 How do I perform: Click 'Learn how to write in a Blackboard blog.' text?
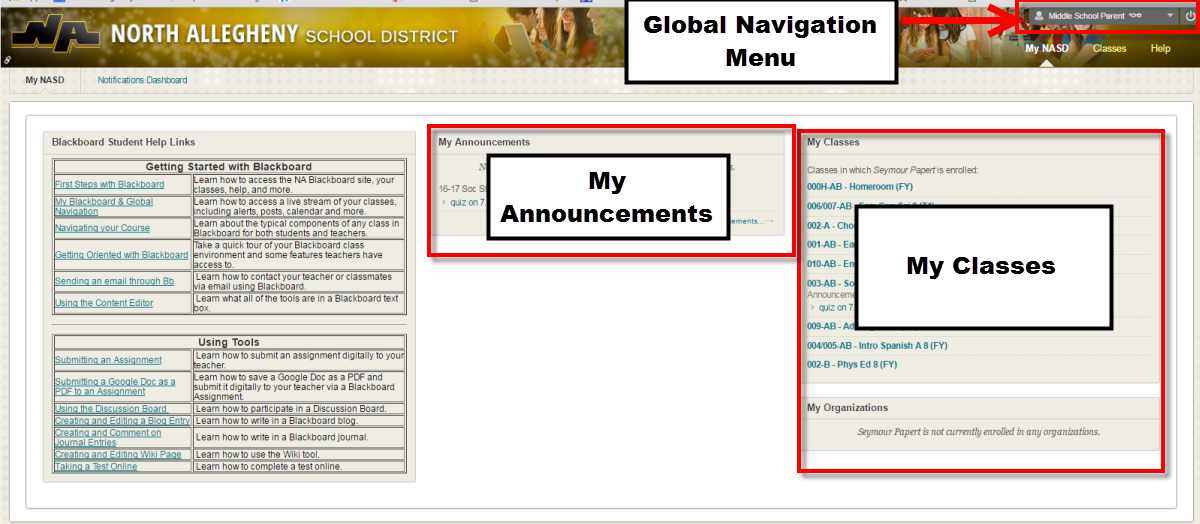[277, 421]
